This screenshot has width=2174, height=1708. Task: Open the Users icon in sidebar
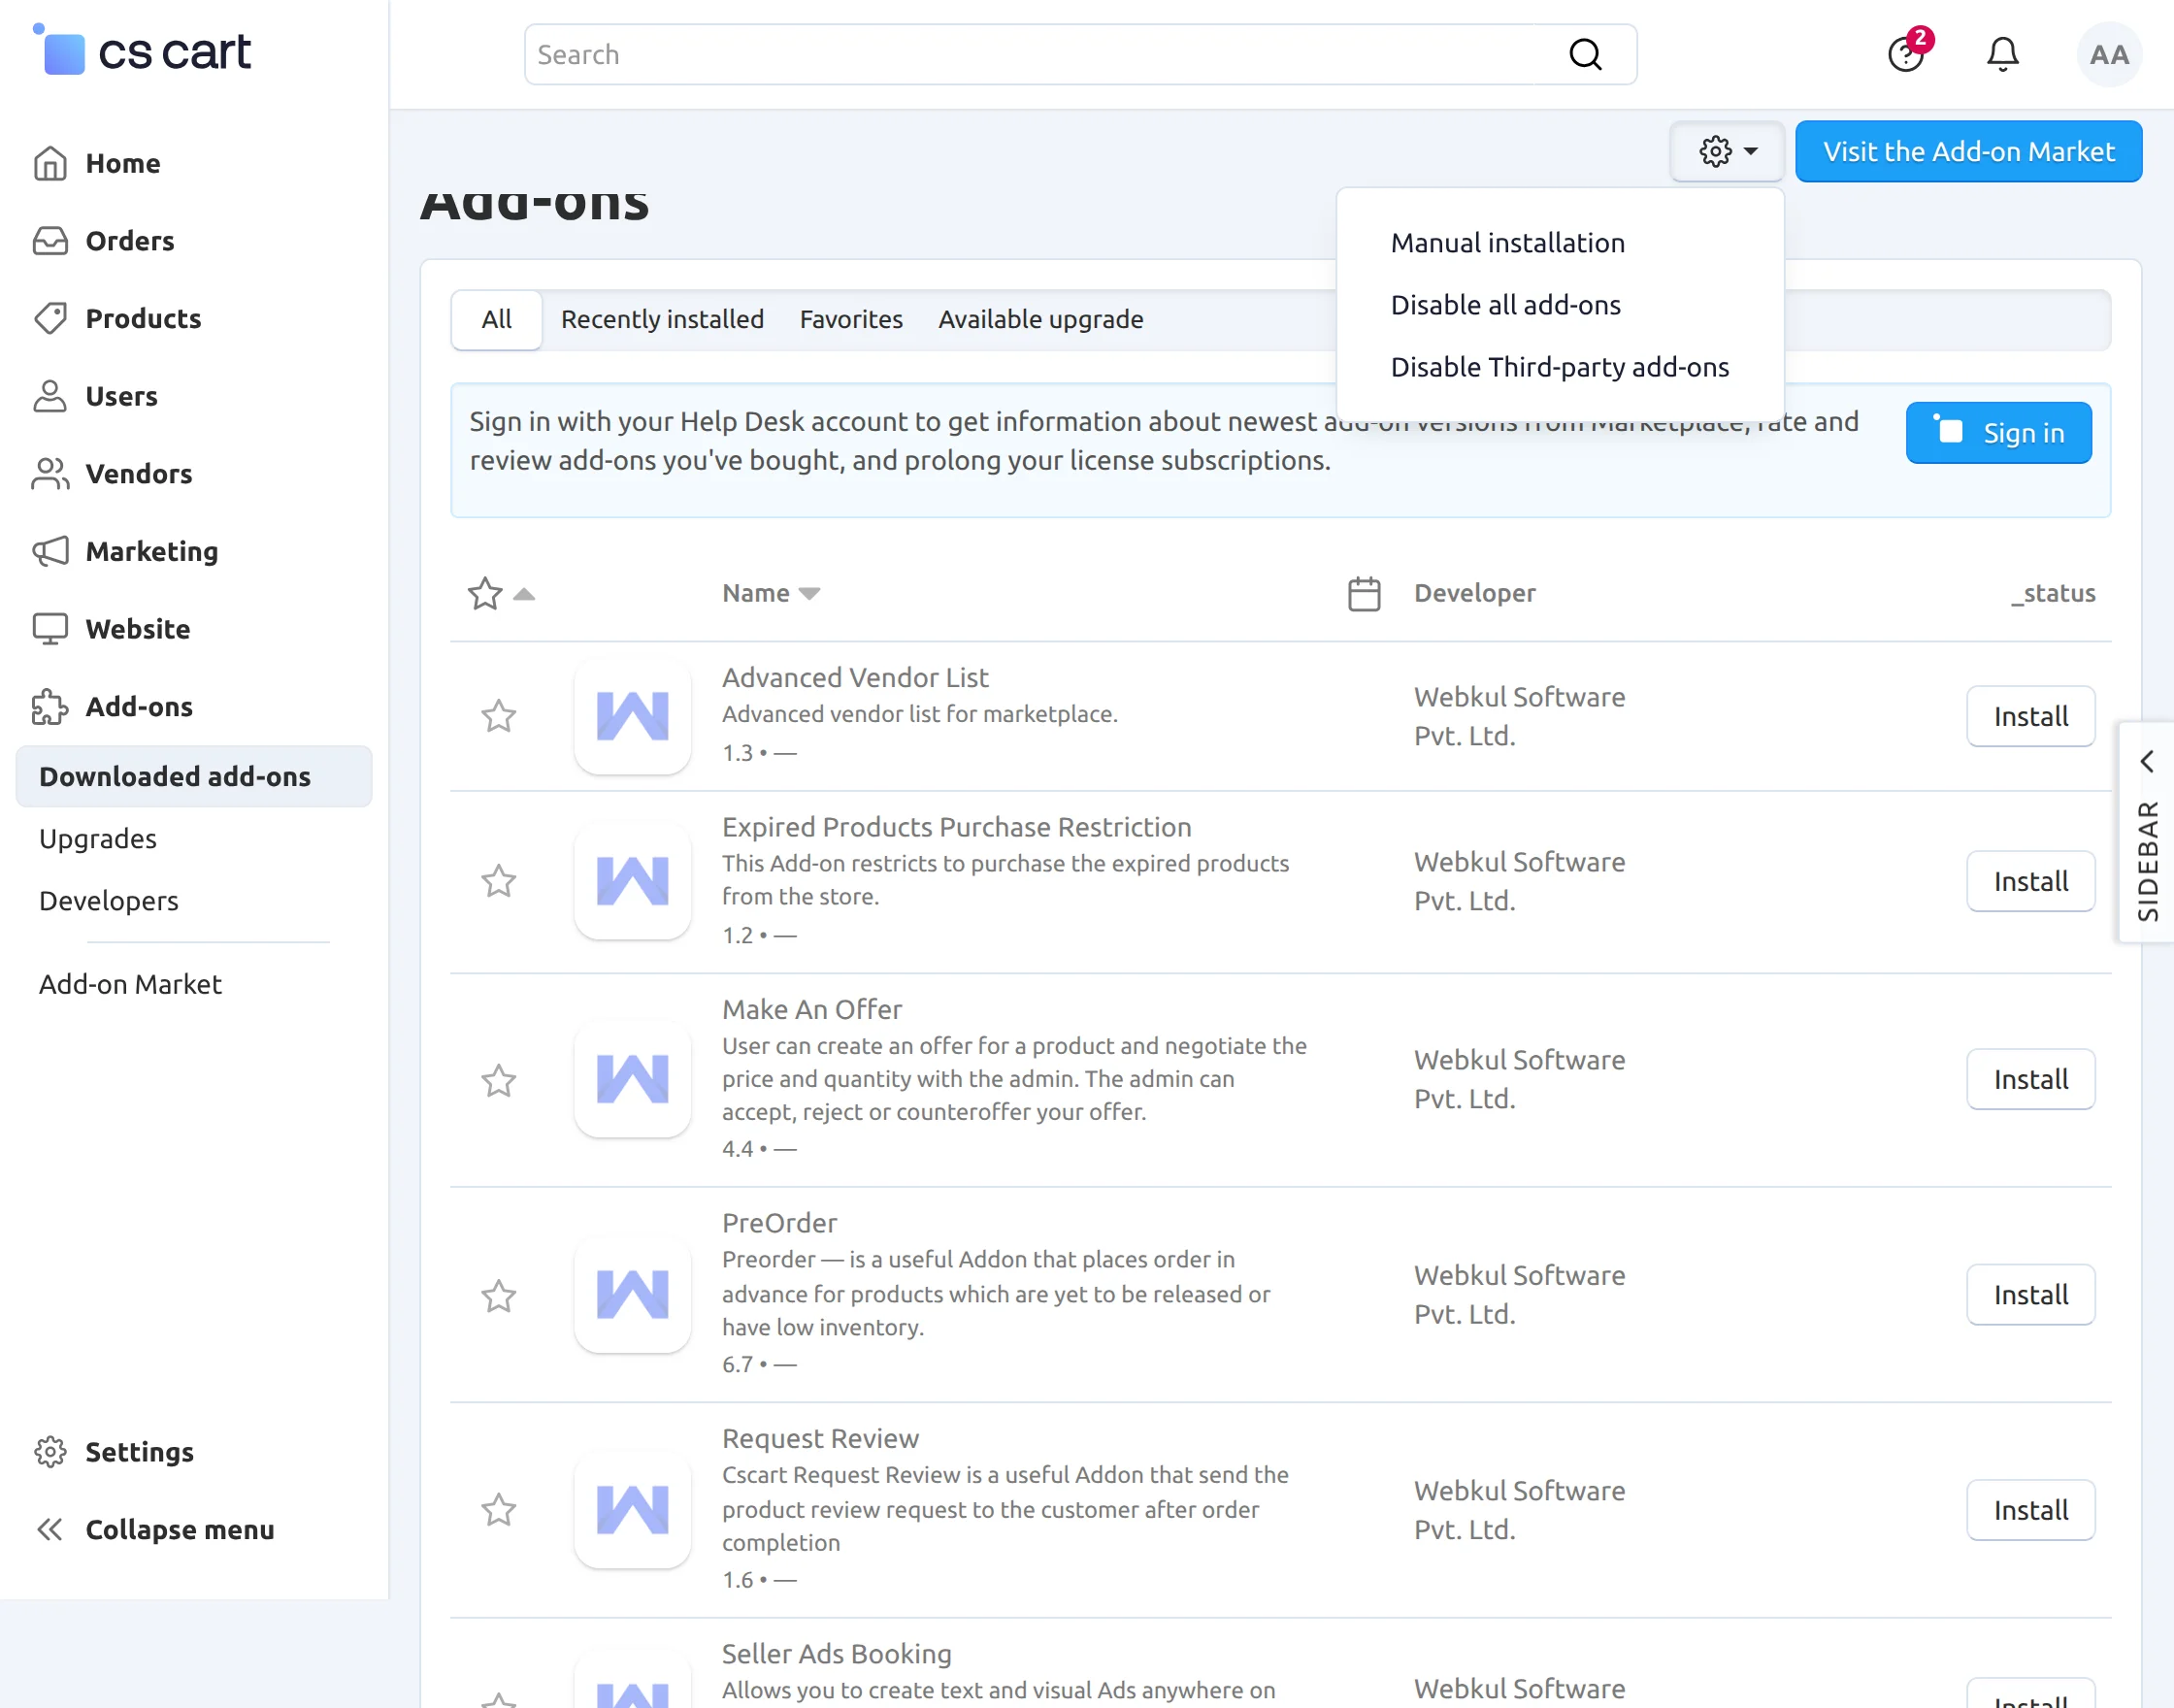[x=50, y=396]
